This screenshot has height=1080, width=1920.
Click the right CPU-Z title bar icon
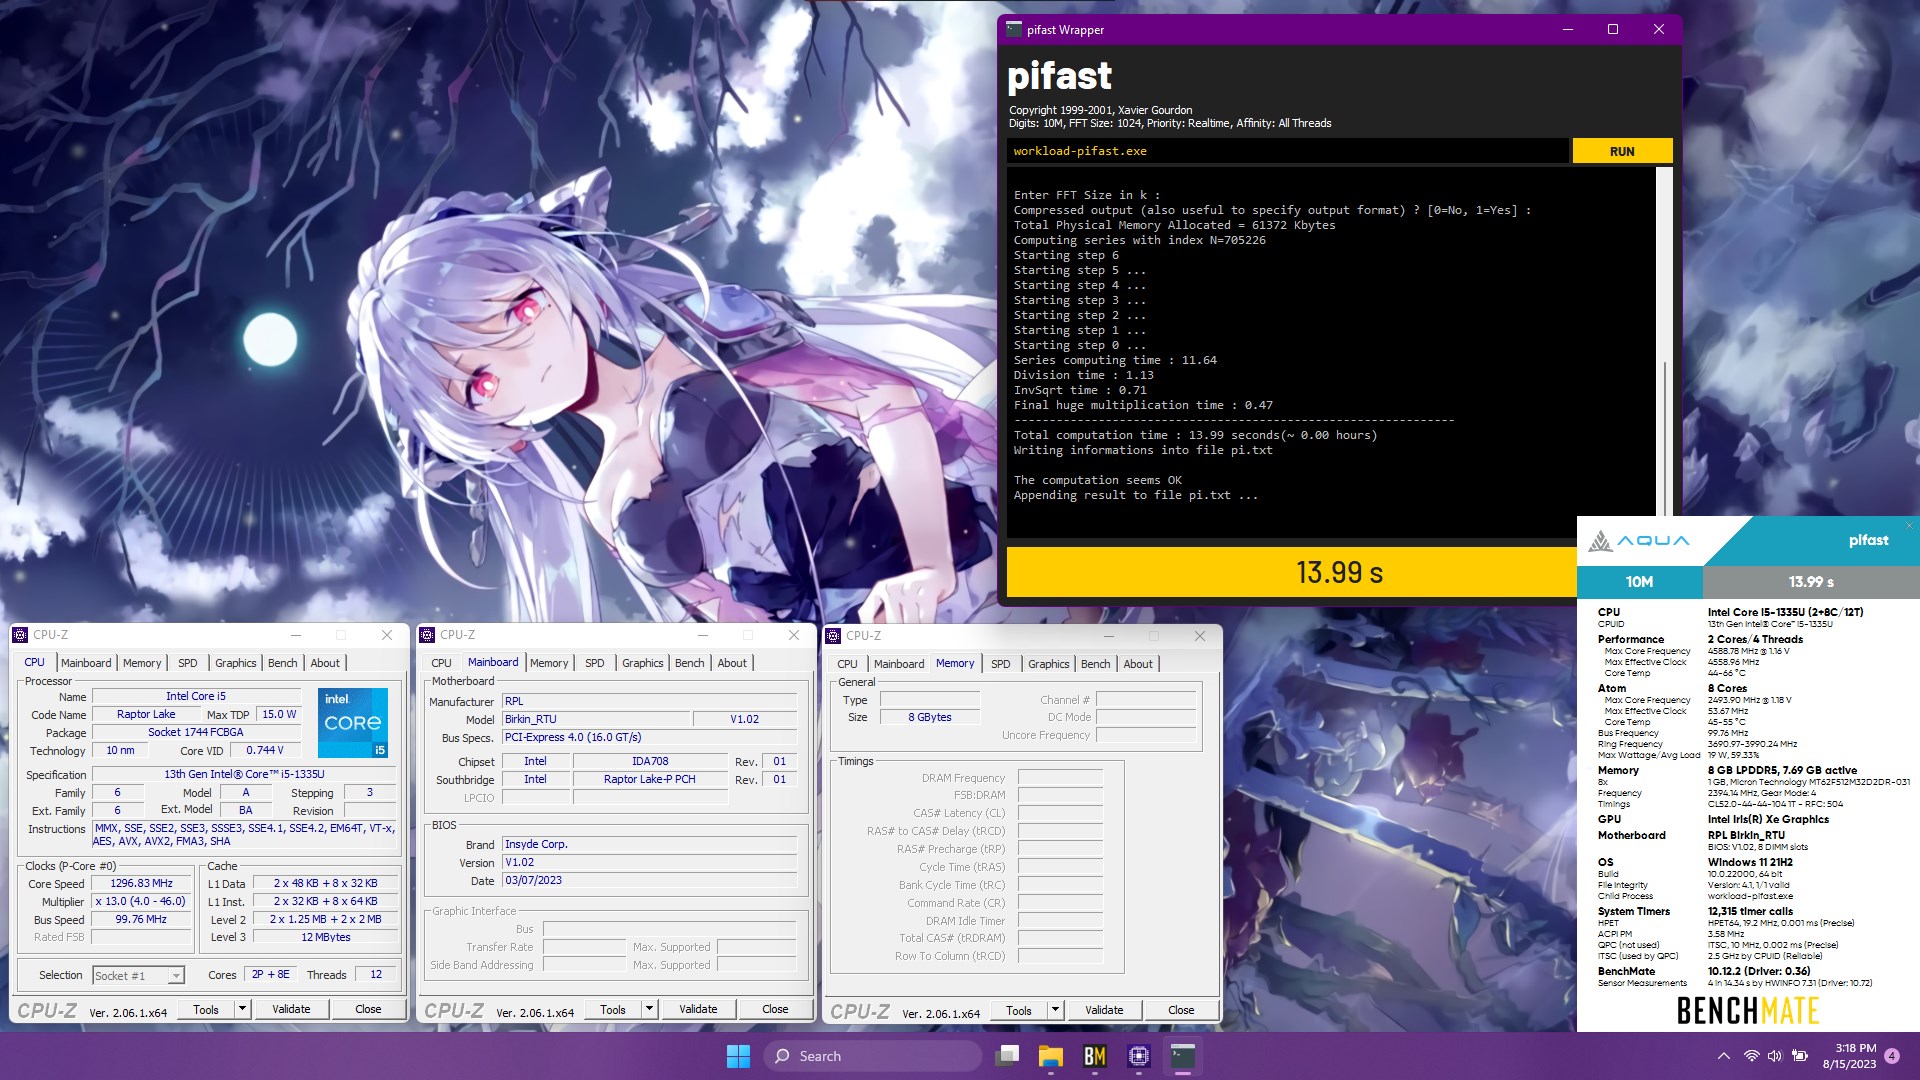click(x=834, y=636)
